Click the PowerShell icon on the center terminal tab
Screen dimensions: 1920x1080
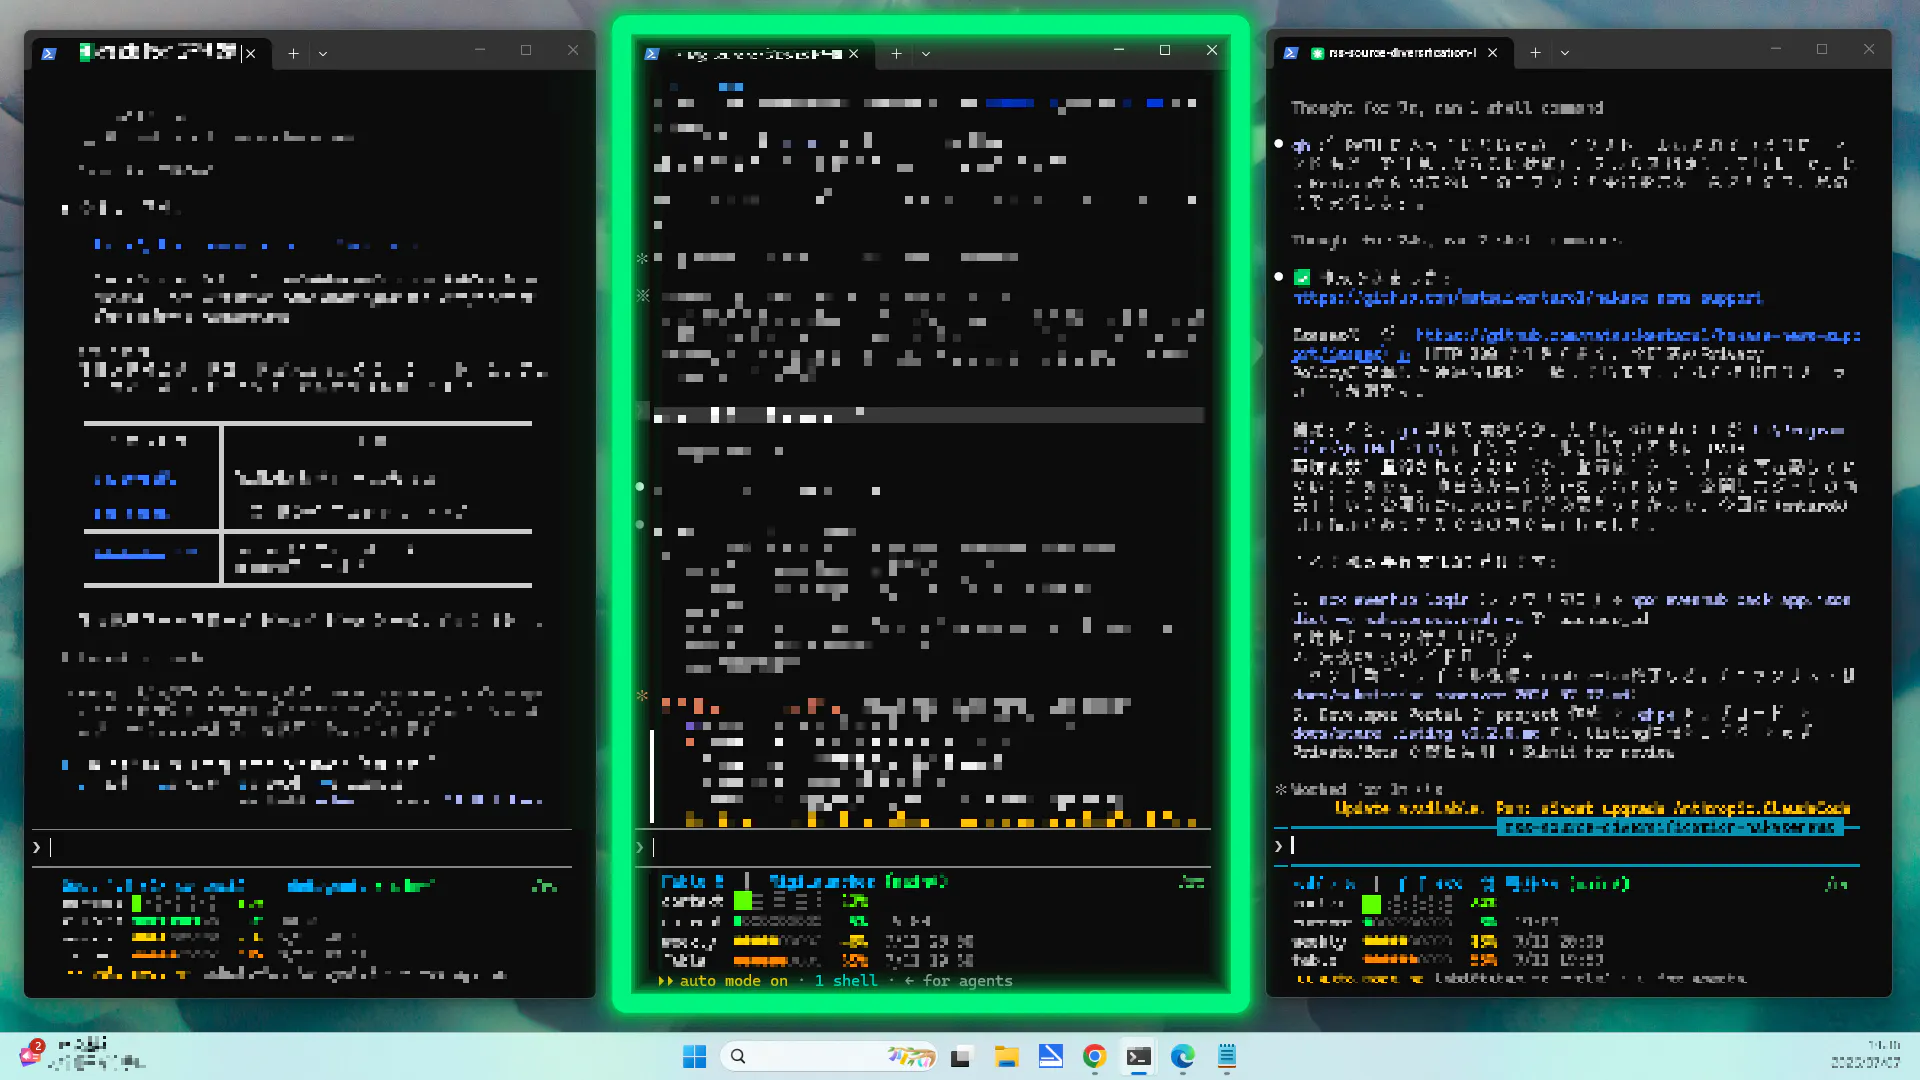(x=652, y=54)
